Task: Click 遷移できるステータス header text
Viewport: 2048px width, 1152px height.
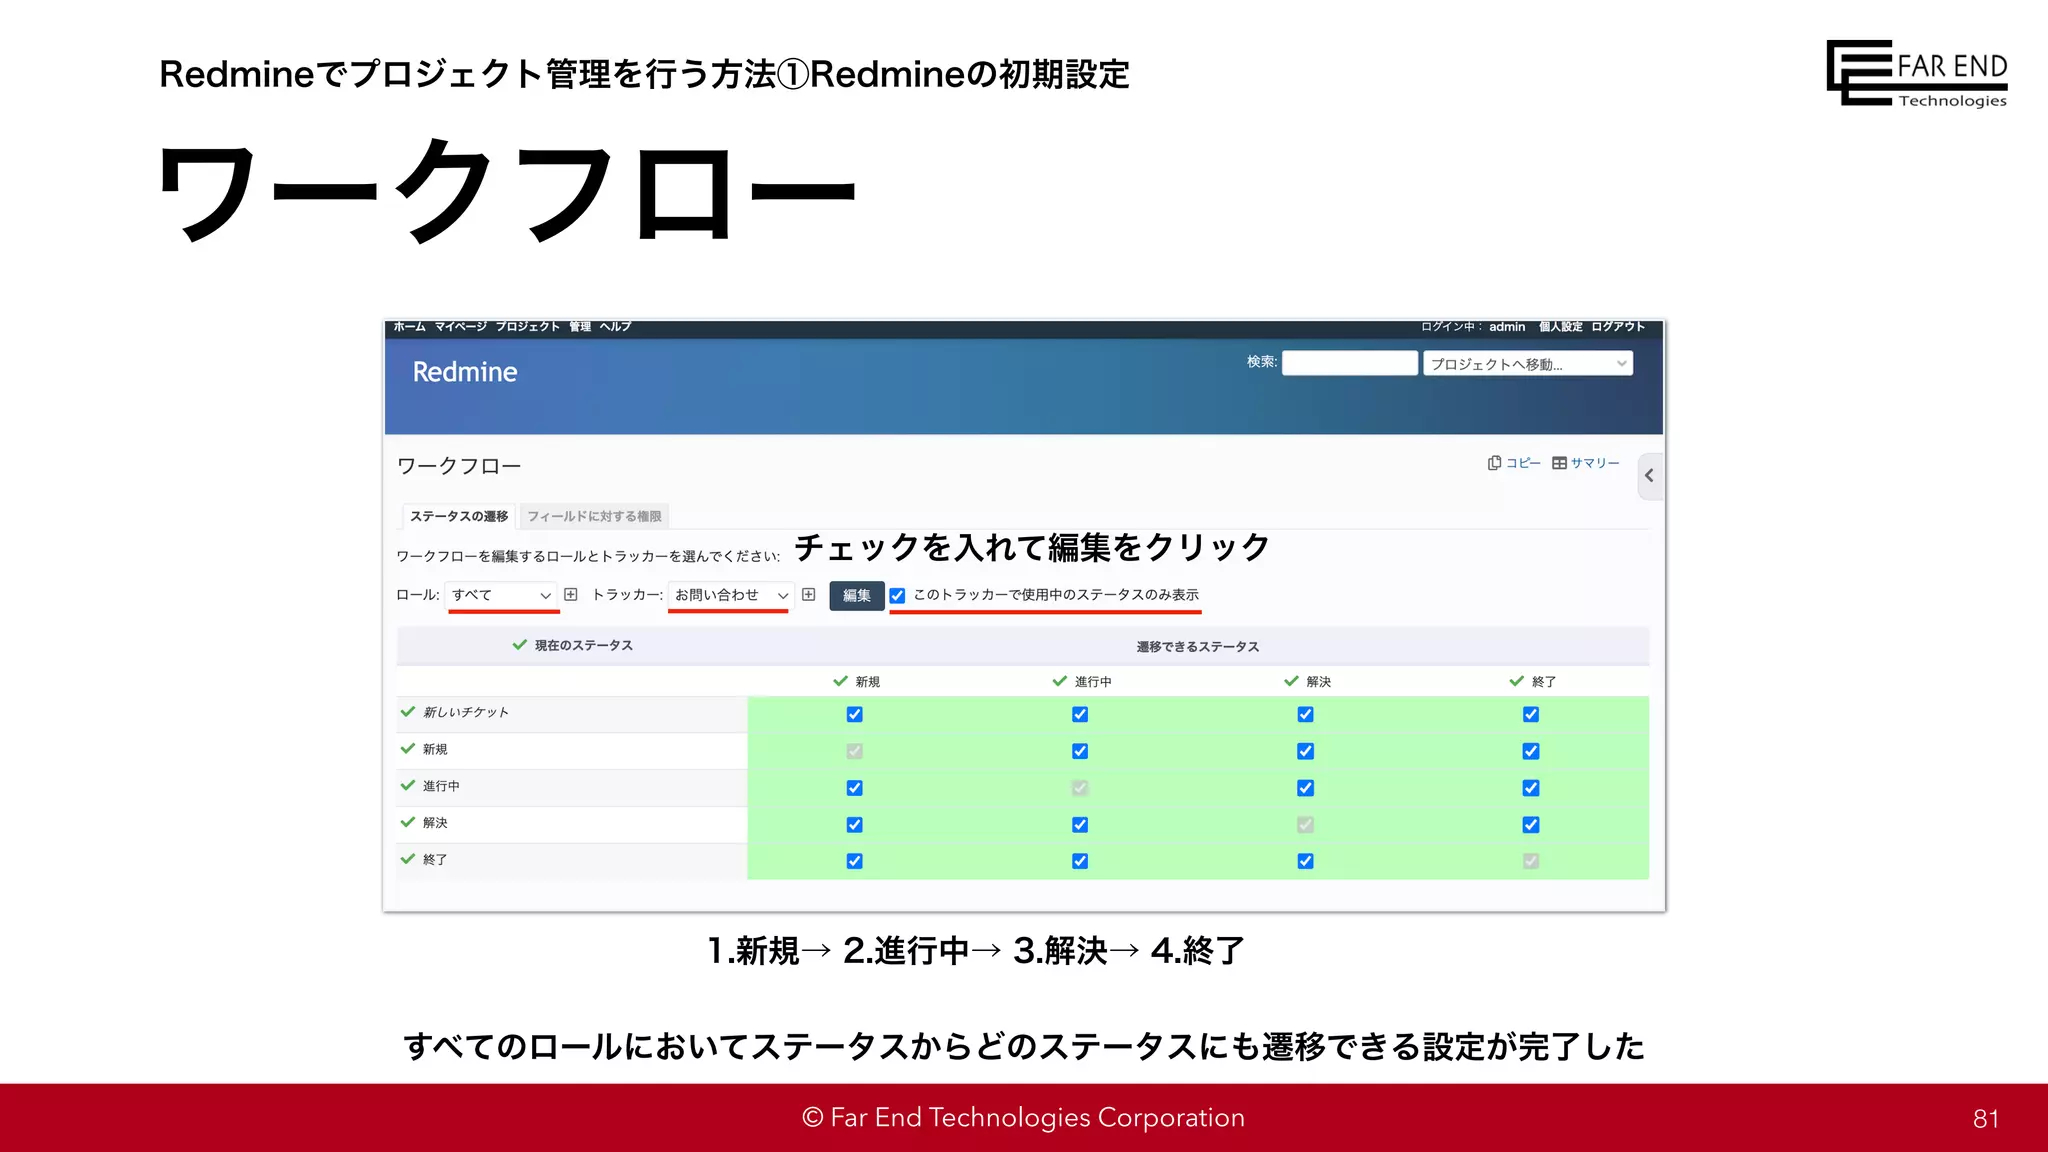Action: [1198, 647]
